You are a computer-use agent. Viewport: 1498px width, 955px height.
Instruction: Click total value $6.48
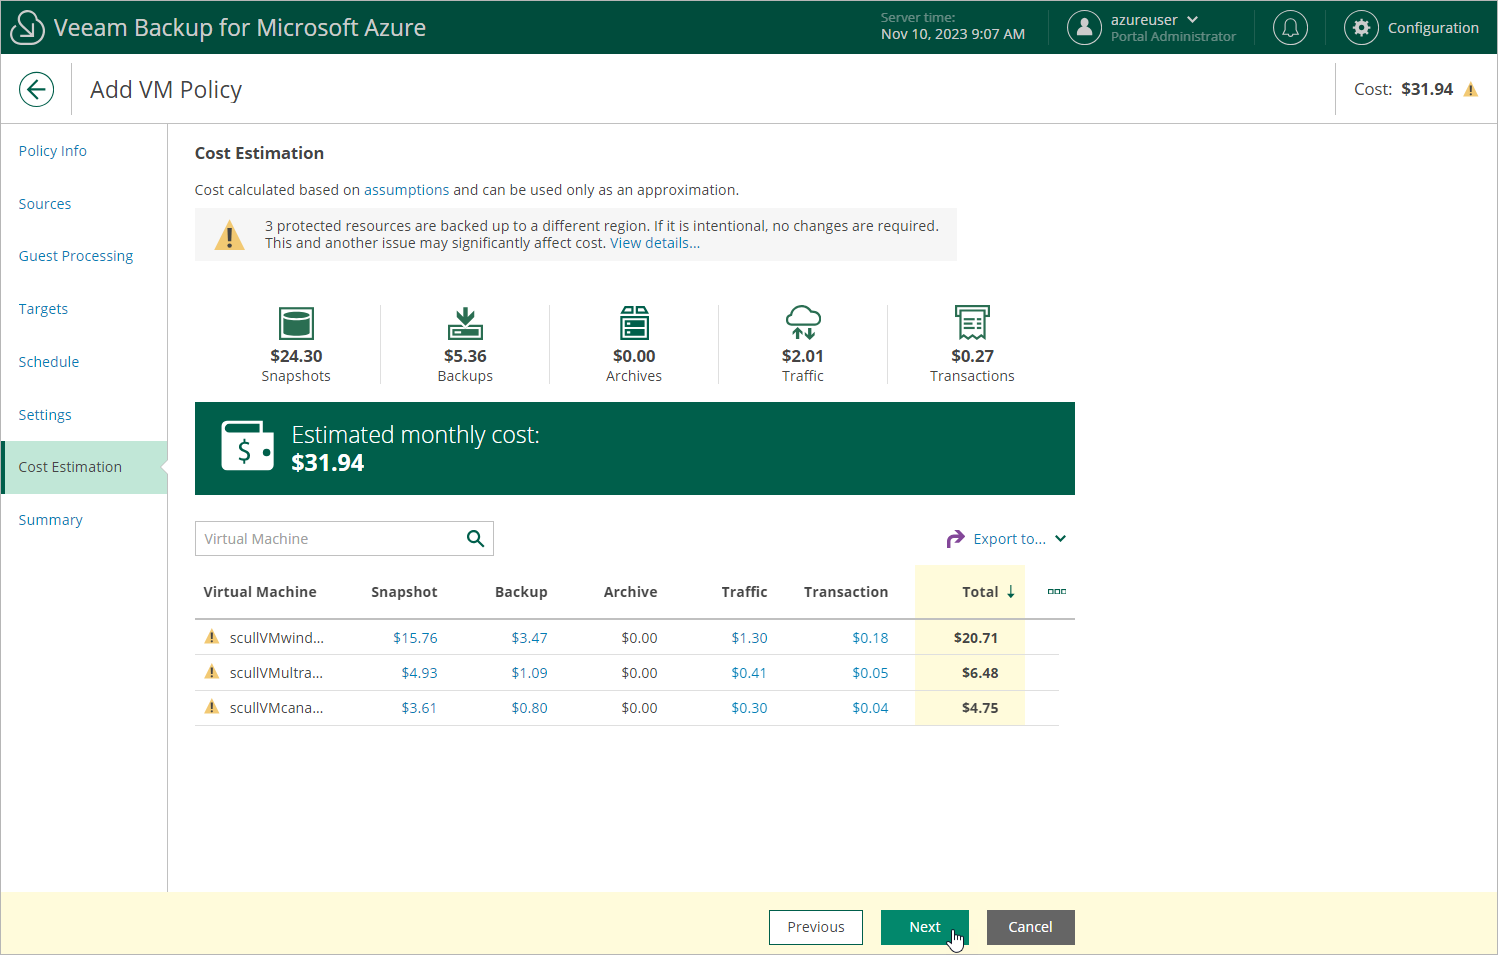point(980,673)
